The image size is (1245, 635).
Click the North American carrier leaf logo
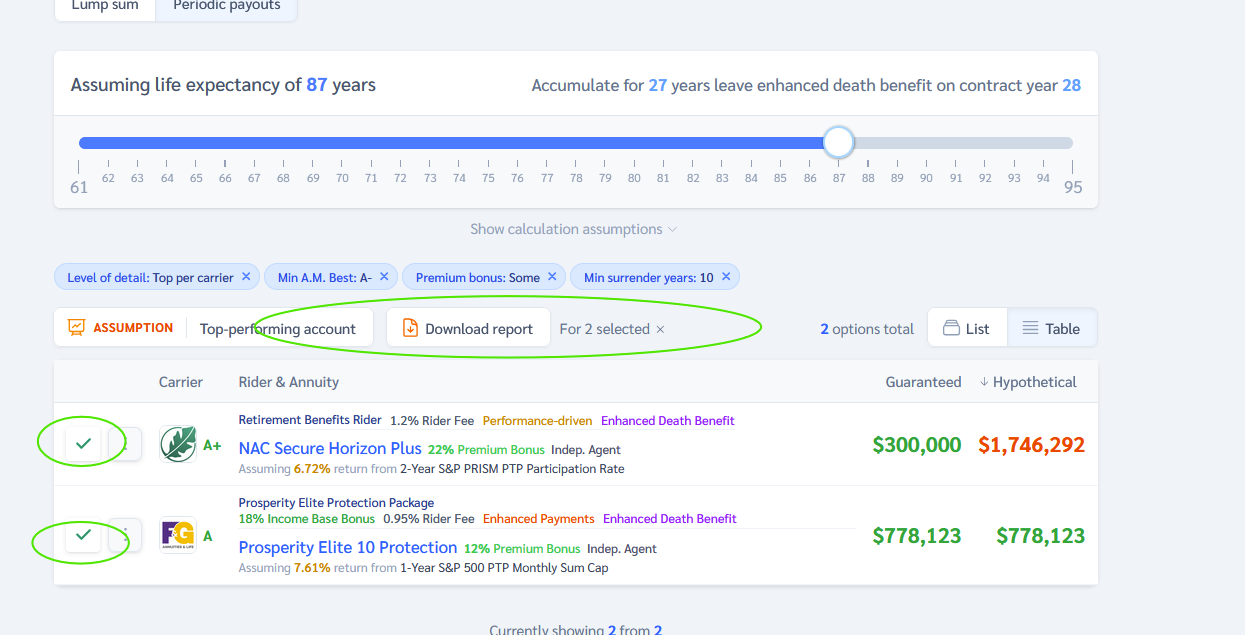click(178, 444)
